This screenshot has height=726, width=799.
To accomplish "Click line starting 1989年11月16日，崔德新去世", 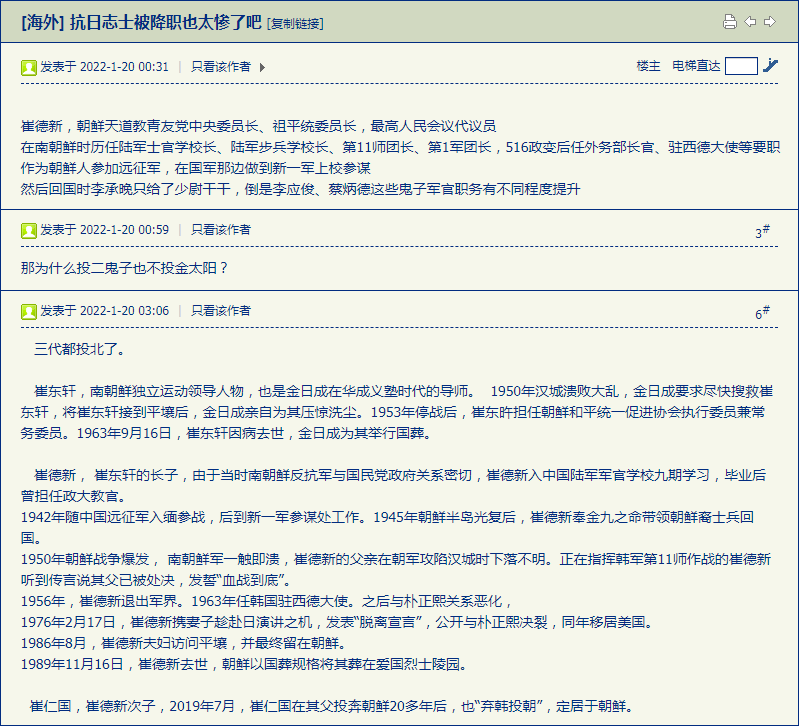I will (x=244, y=664).
